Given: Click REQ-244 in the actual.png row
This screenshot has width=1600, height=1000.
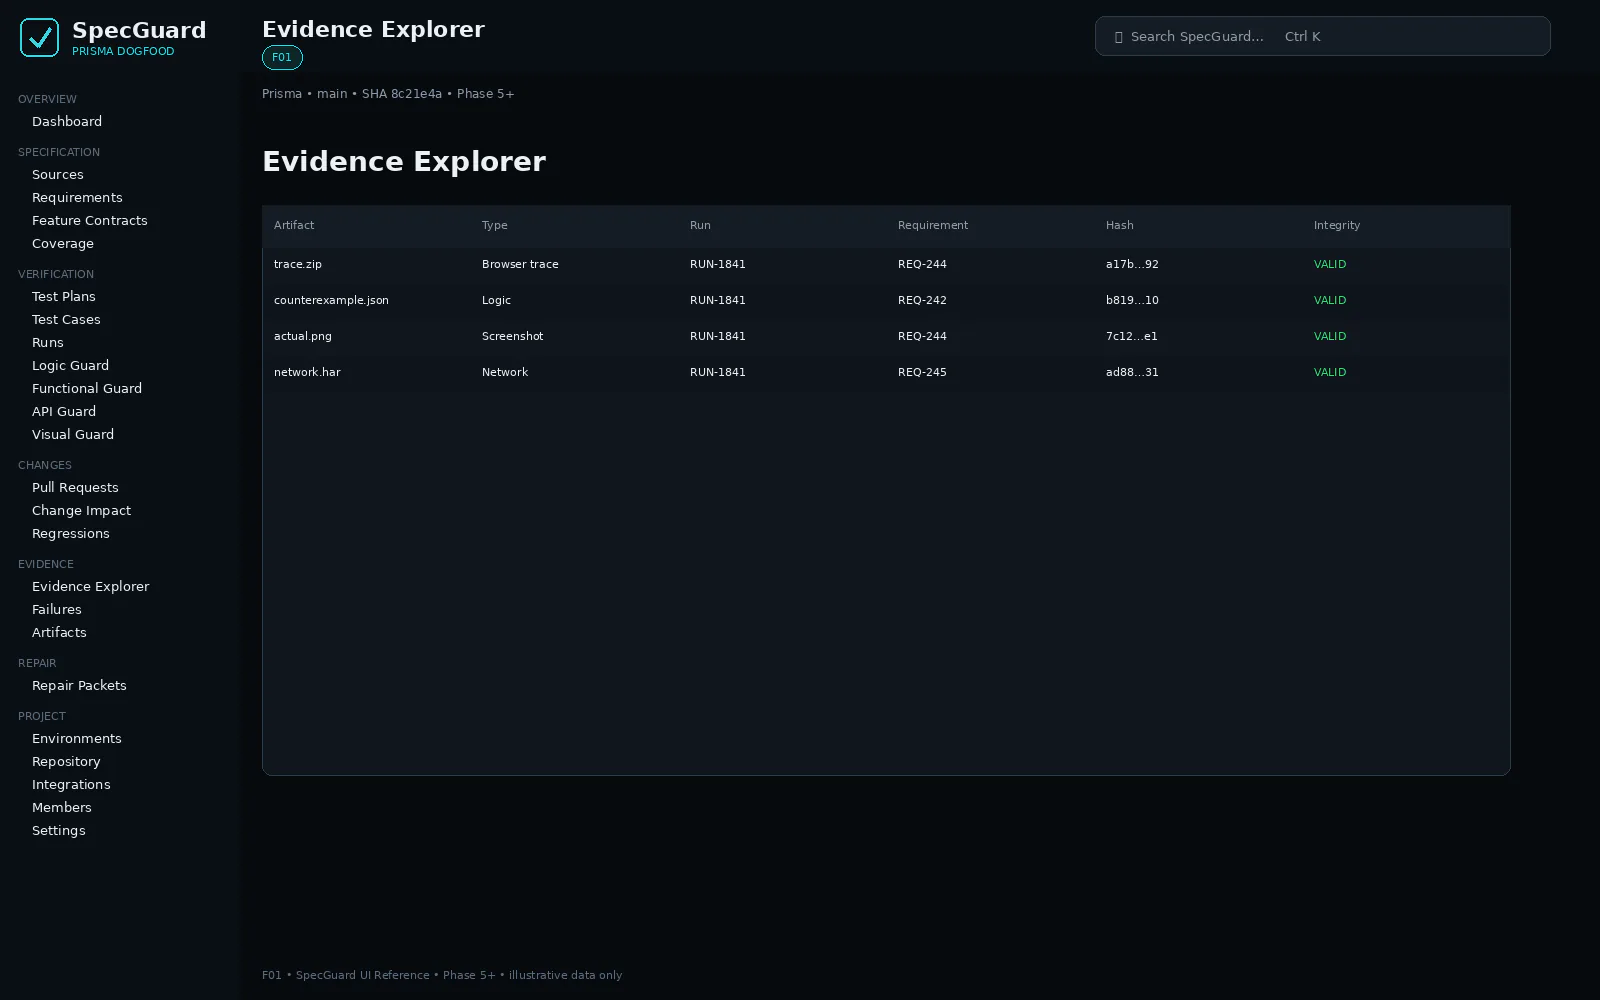Looking at the screenshot, I should coord(922,336).
